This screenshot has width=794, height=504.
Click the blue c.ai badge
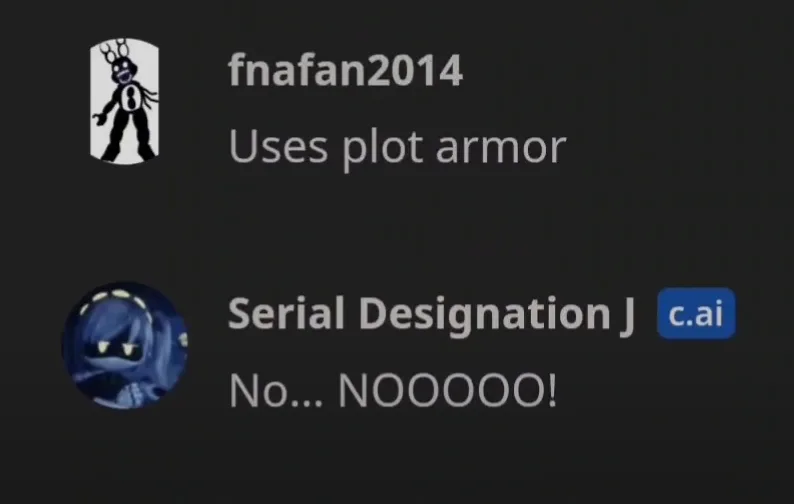tap(696, 314)
